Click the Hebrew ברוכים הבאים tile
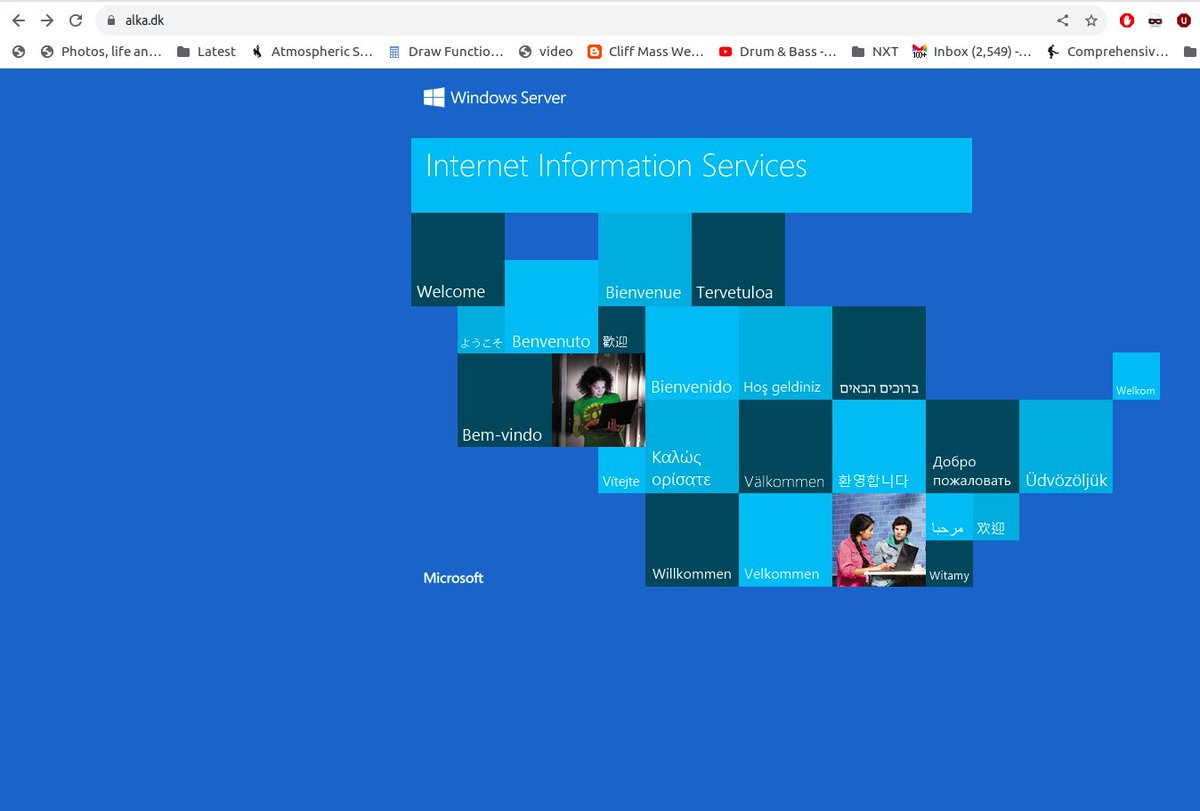 pyautogui.click(x=879, y=353)
